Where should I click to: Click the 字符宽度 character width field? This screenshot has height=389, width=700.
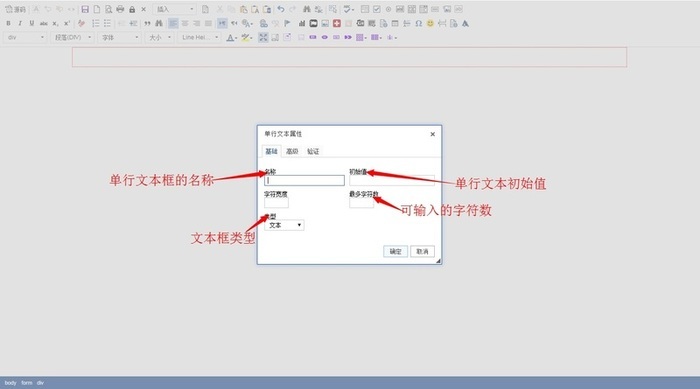click(x=276, y=203)
